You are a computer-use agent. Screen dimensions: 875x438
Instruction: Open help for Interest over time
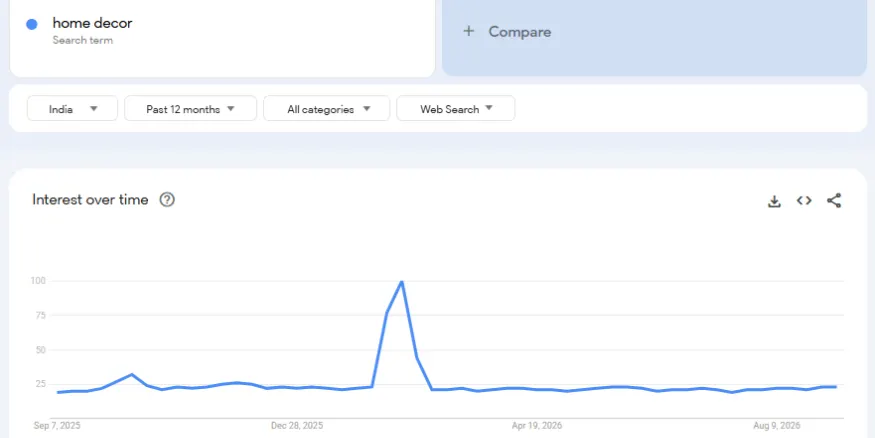(167, 200)
